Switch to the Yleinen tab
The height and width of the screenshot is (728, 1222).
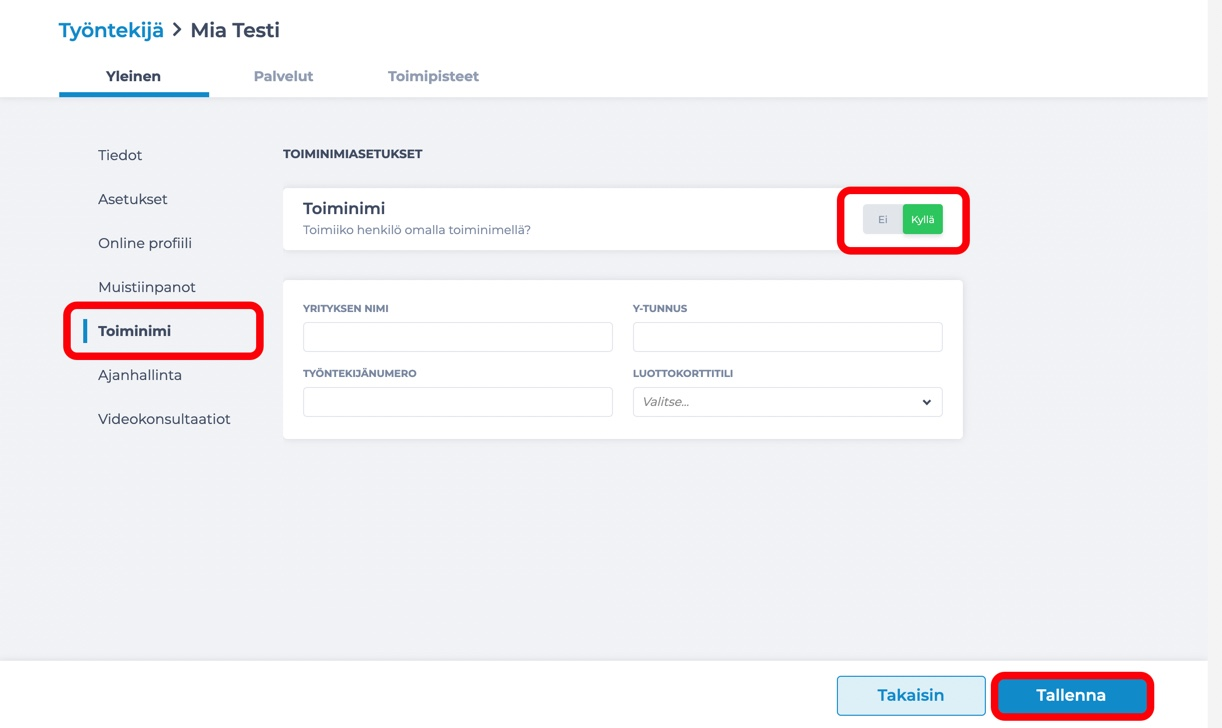tap(133, 76)
